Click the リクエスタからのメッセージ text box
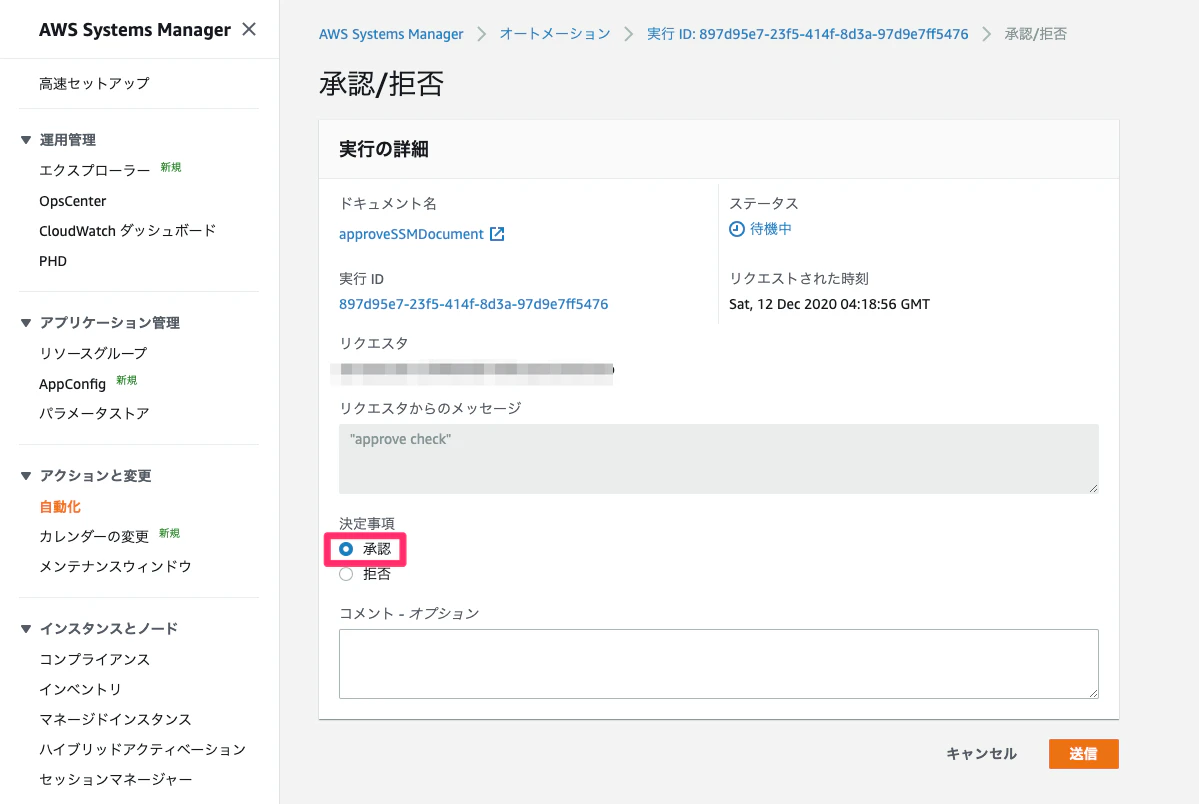This screenshot has height=804, width=1199. click(x=719, y=459)
